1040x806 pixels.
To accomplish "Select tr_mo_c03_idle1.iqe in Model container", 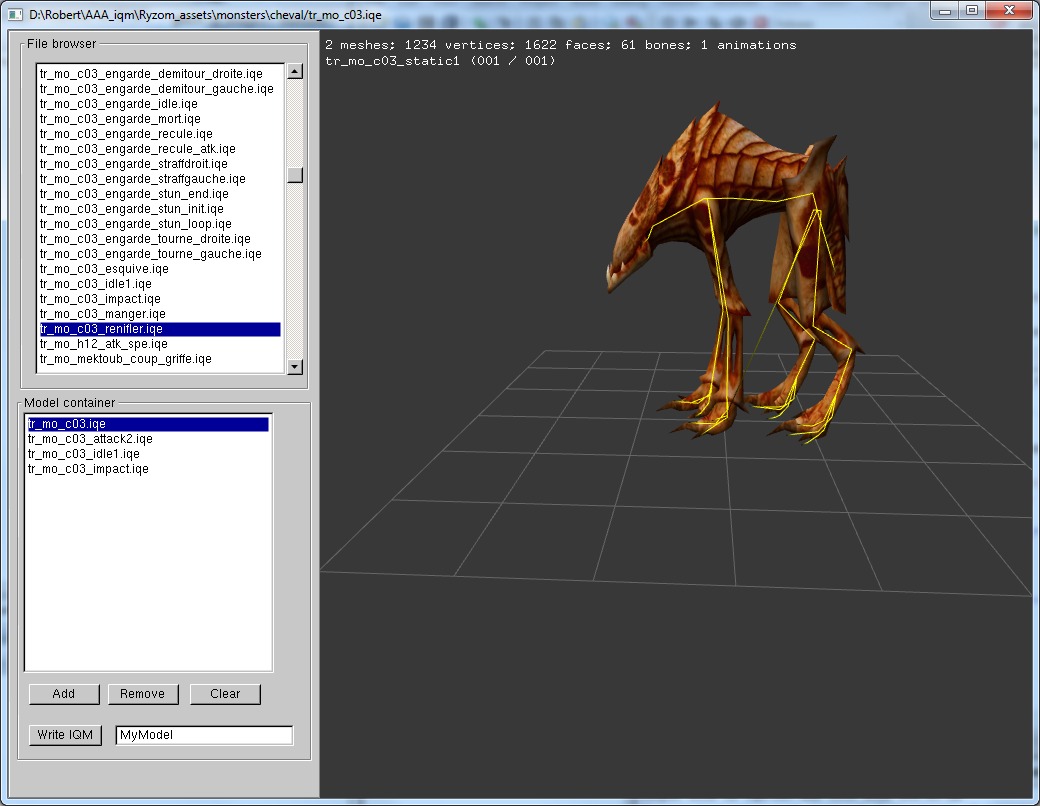I will (83, 454).
